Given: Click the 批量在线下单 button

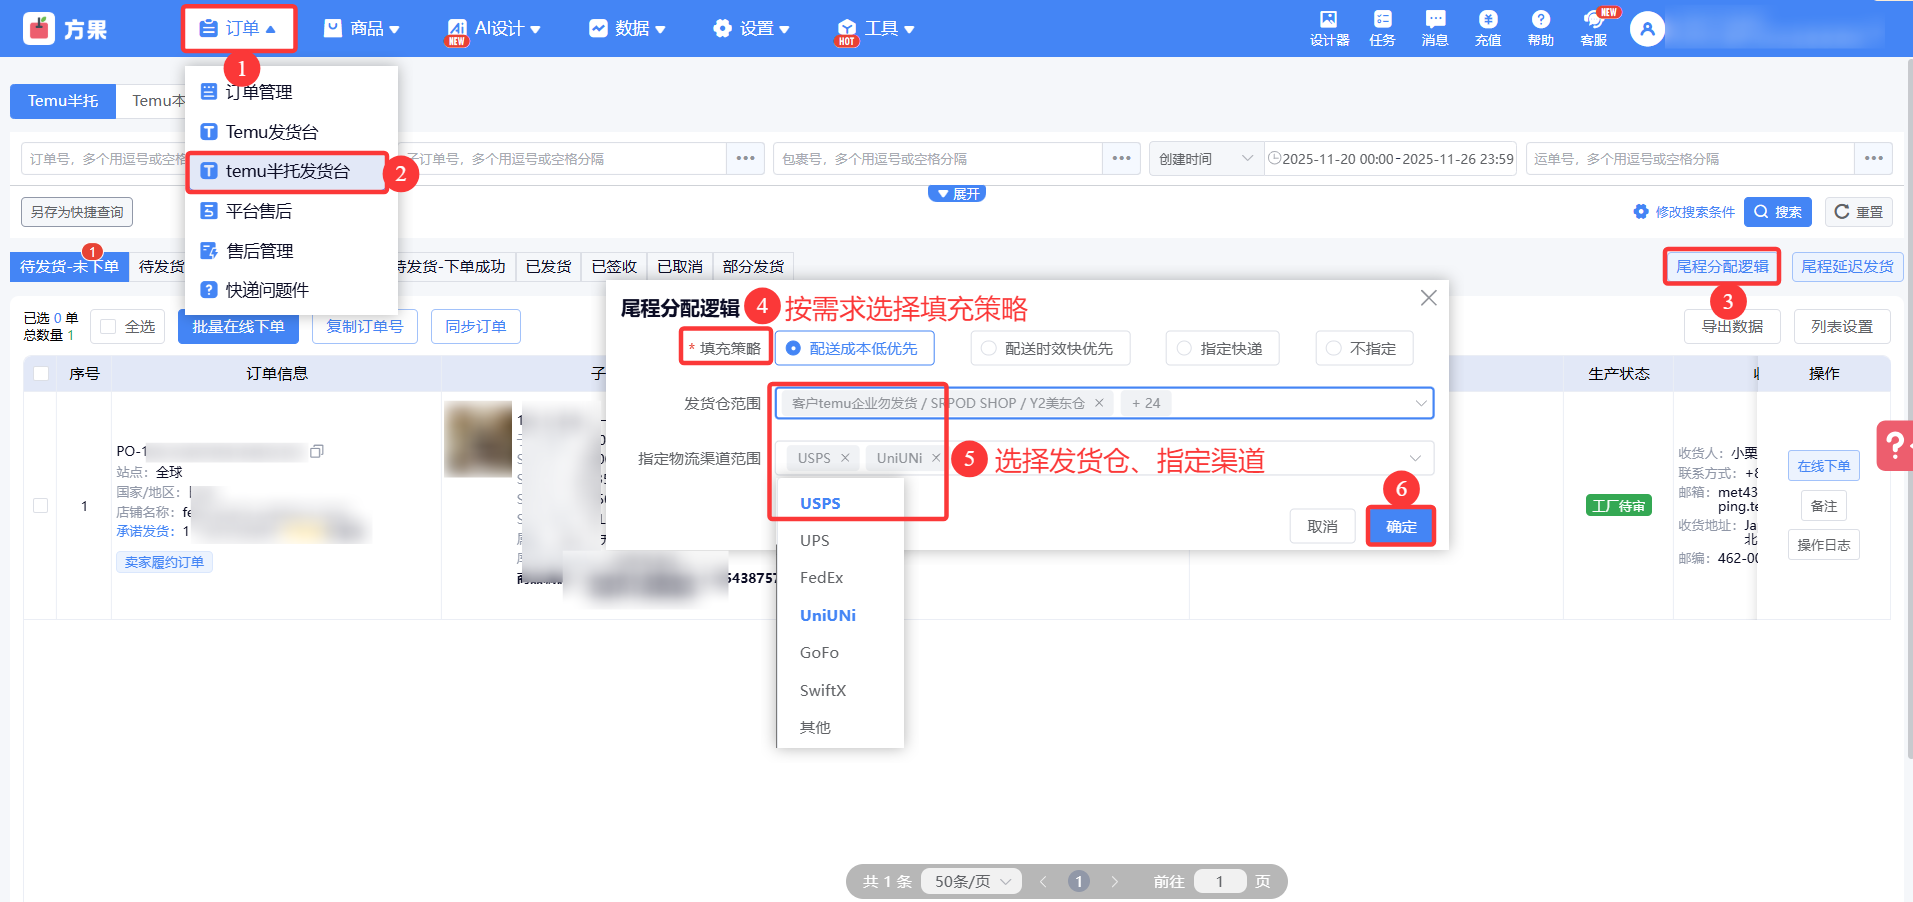Looking at the screenshot, I should [x=238, y=327].
